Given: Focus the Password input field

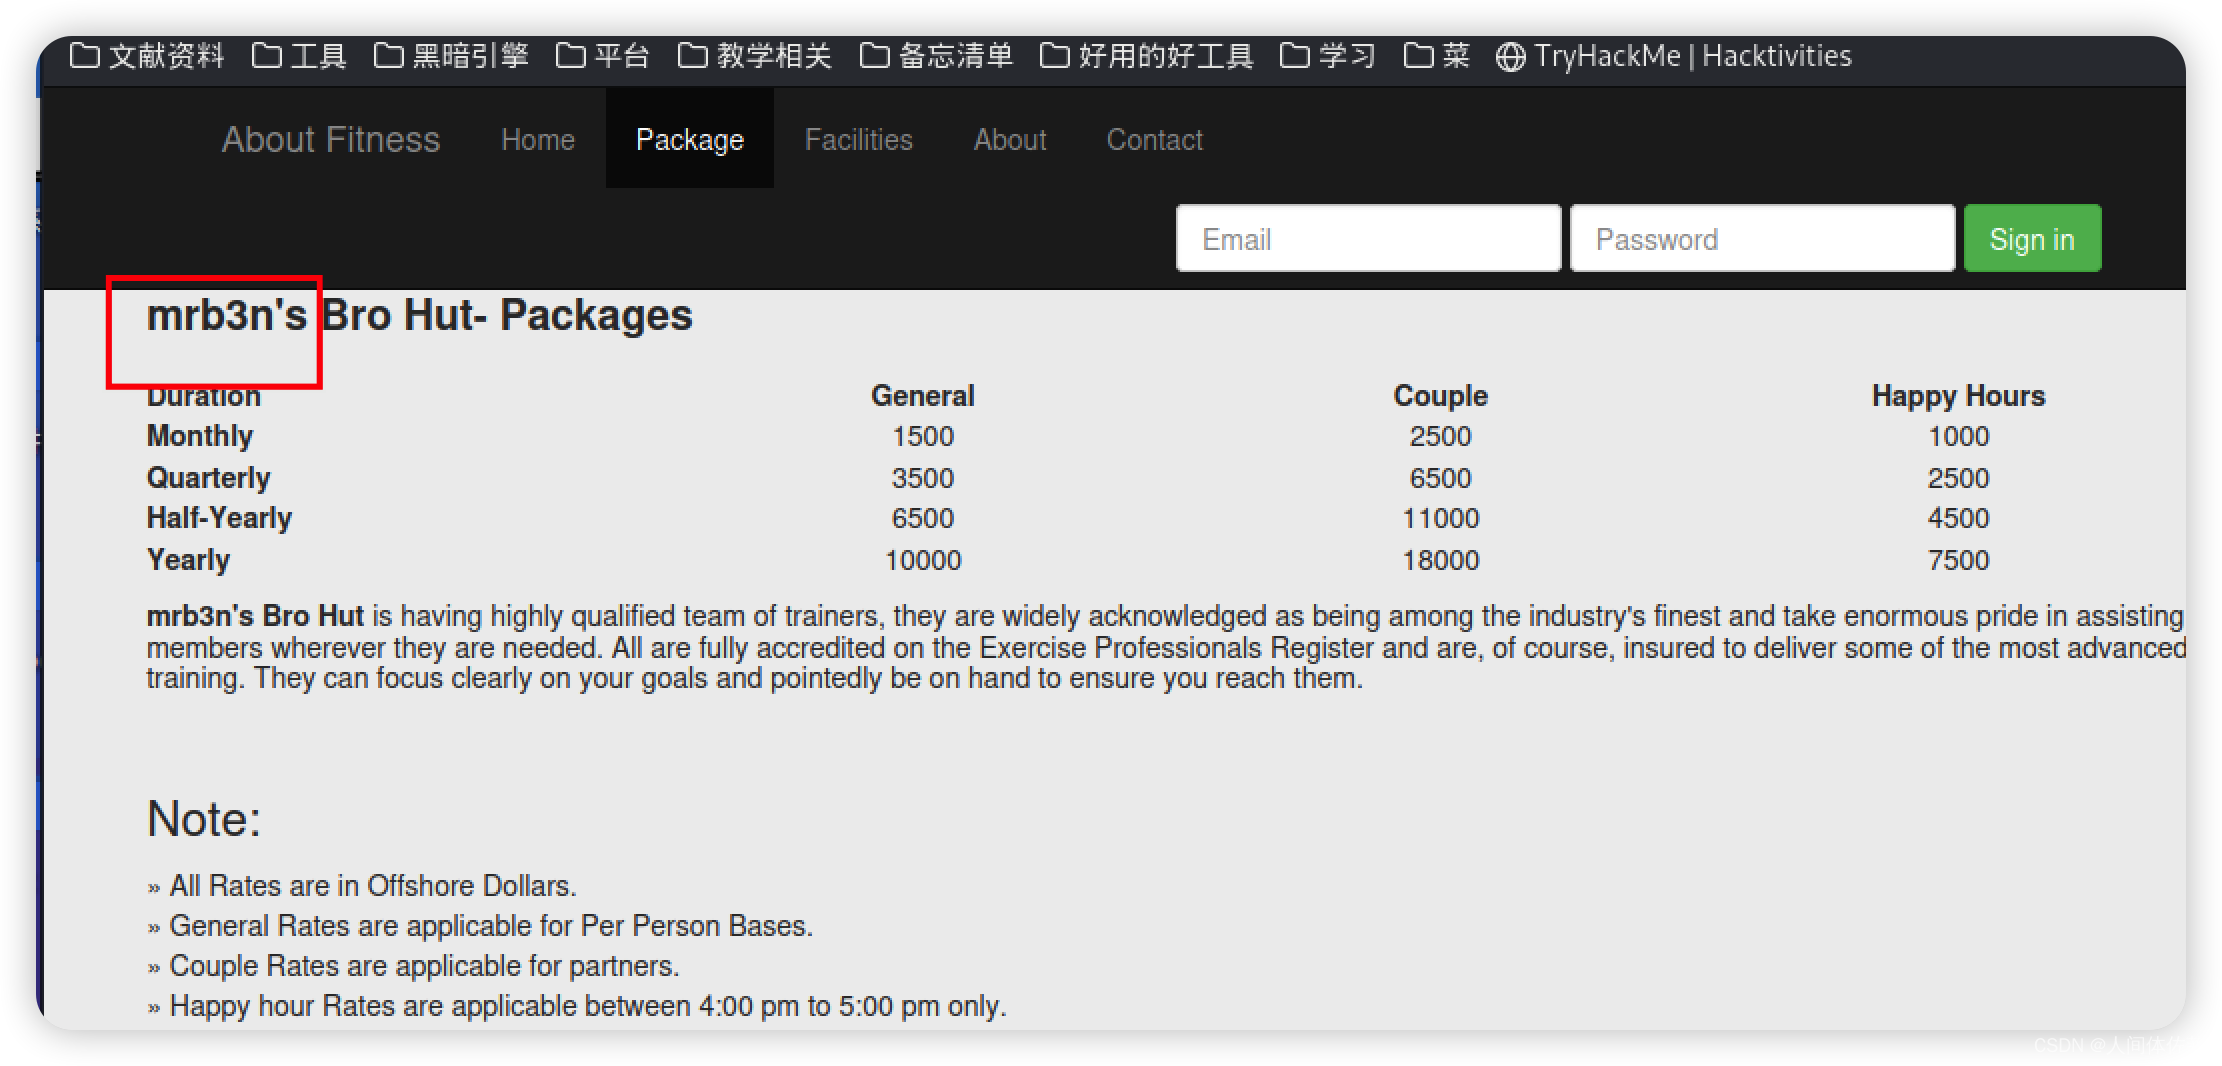Looking at the screenshot, I should [1762, 238].
